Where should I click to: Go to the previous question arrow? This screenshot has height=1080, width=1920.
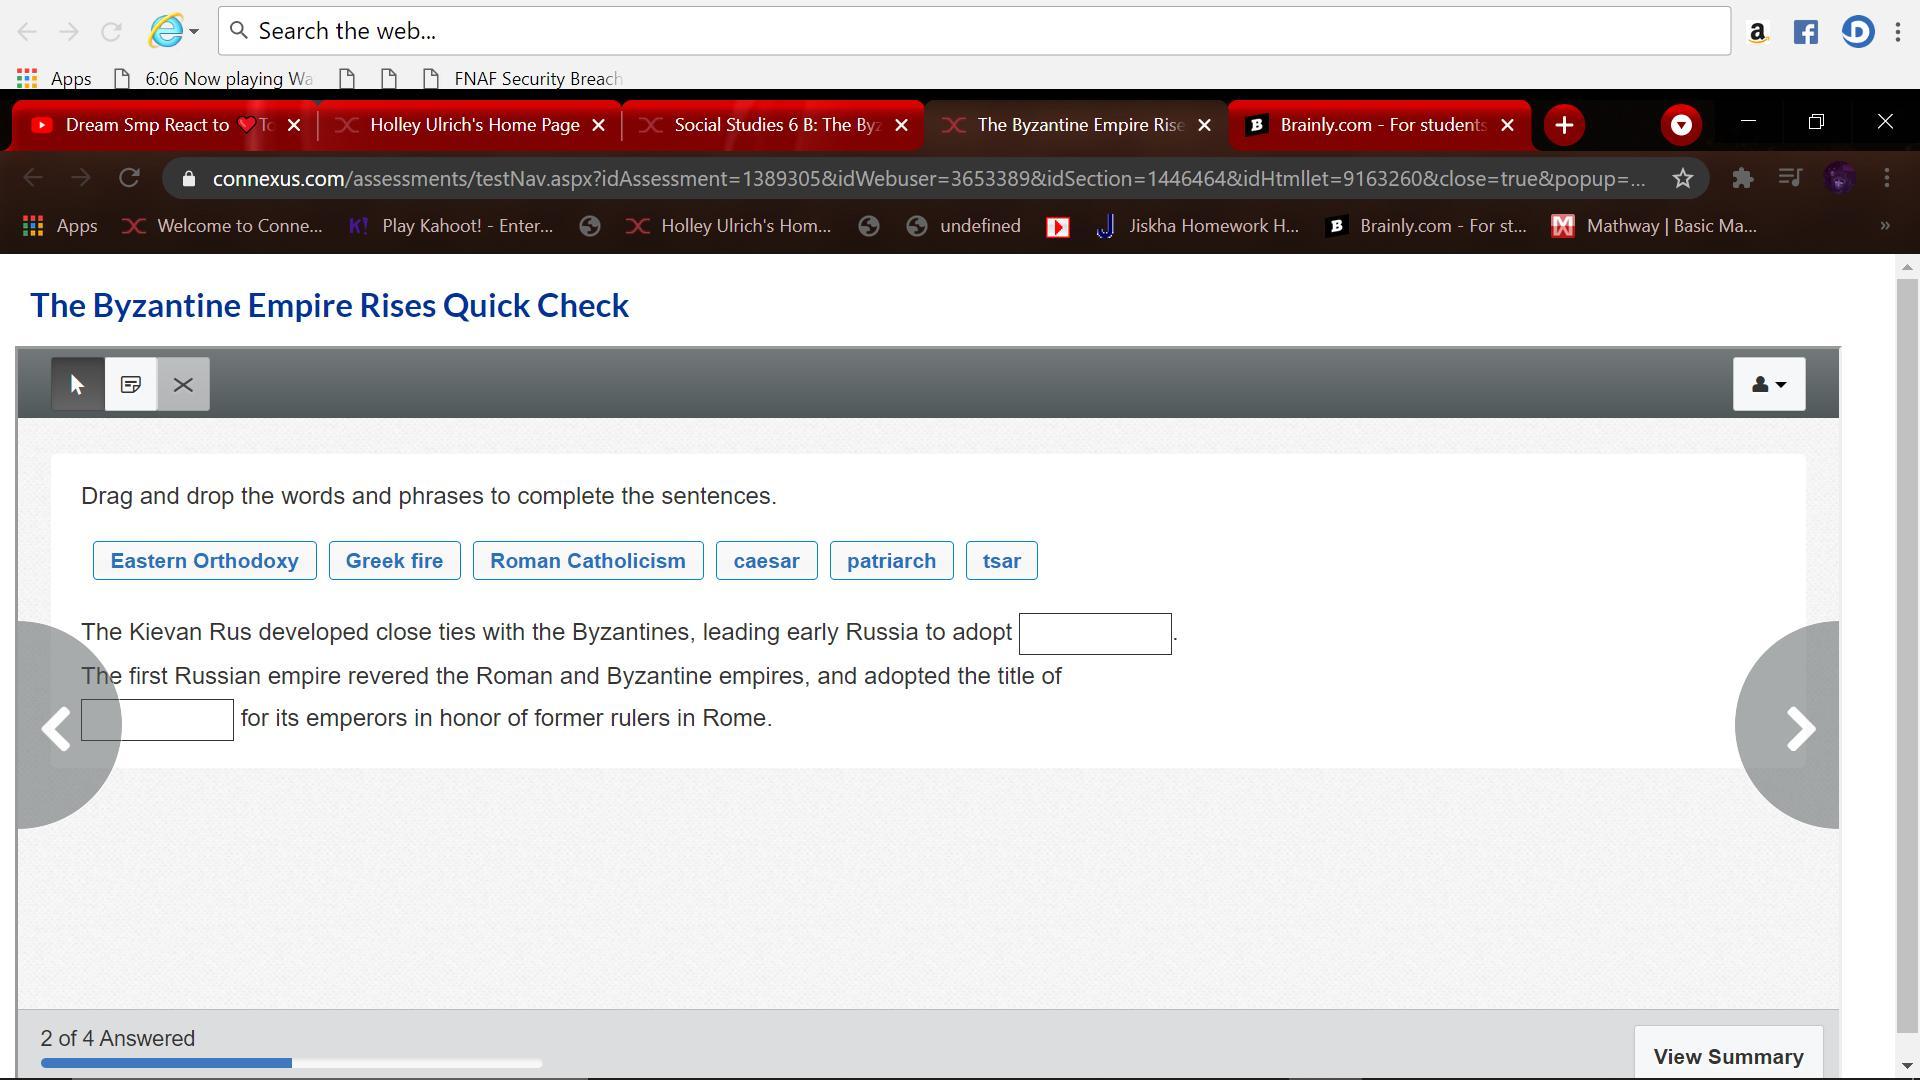(57, 728)
